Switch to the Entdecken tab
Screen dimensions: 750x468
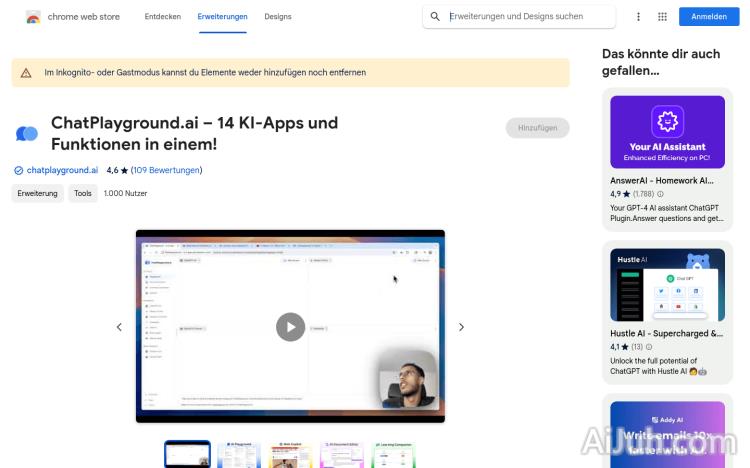pos(163,17)
